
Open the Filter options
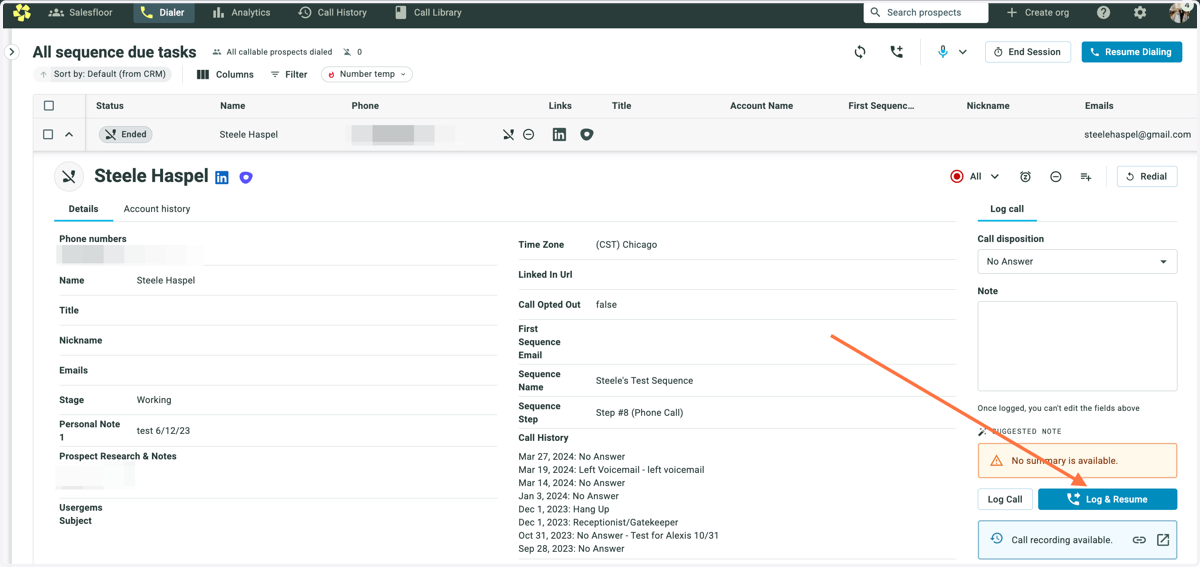point(289,74)
